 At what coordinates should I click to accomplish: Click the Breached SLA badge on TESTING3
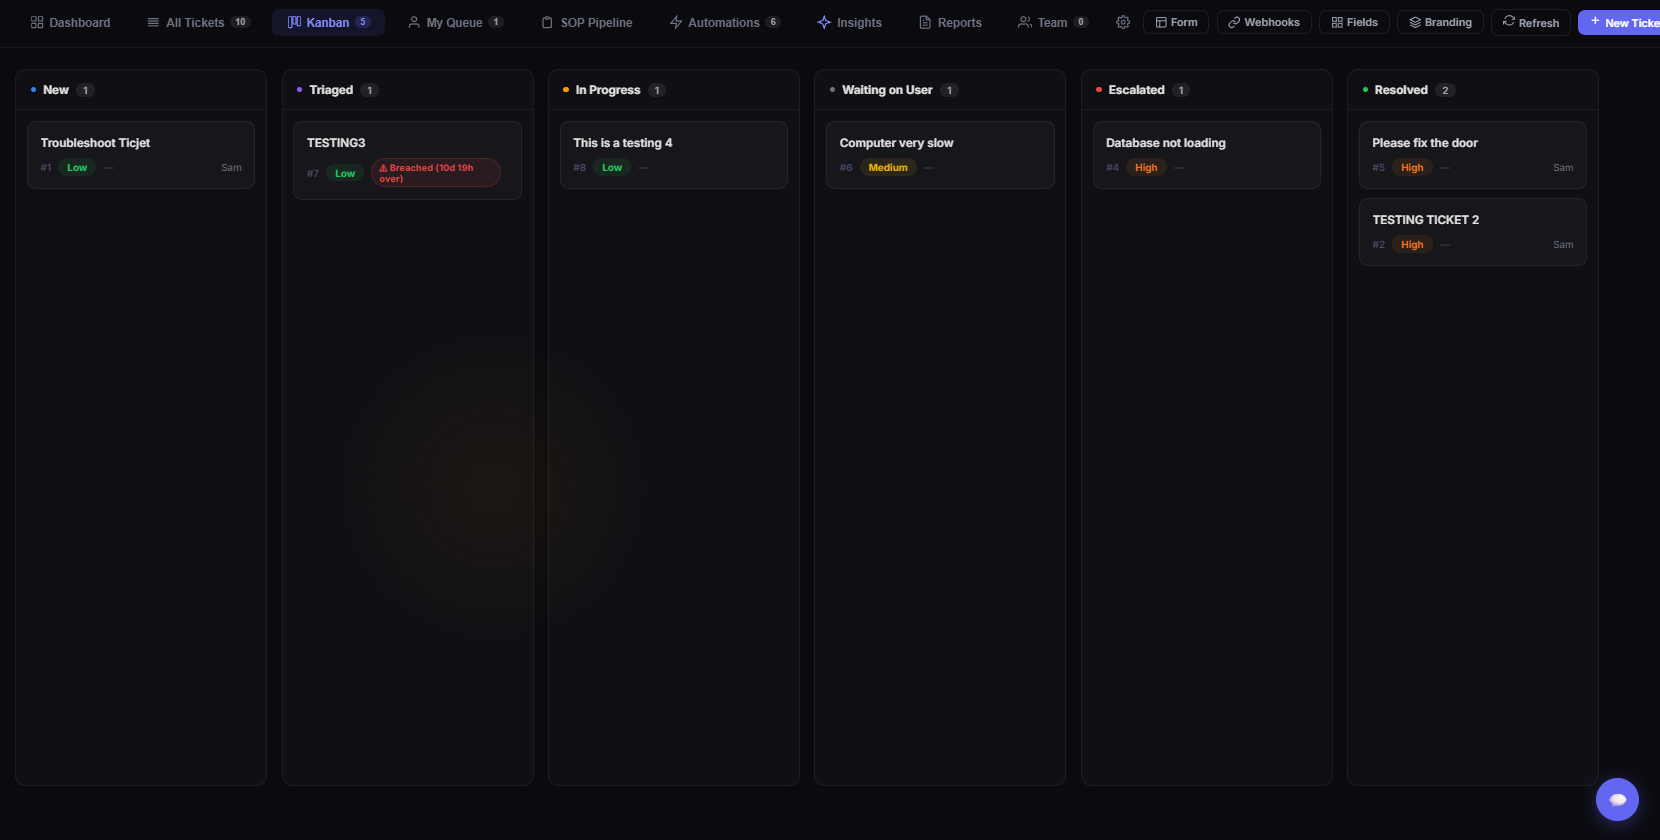pyautogui.click(x=435, y=173)
